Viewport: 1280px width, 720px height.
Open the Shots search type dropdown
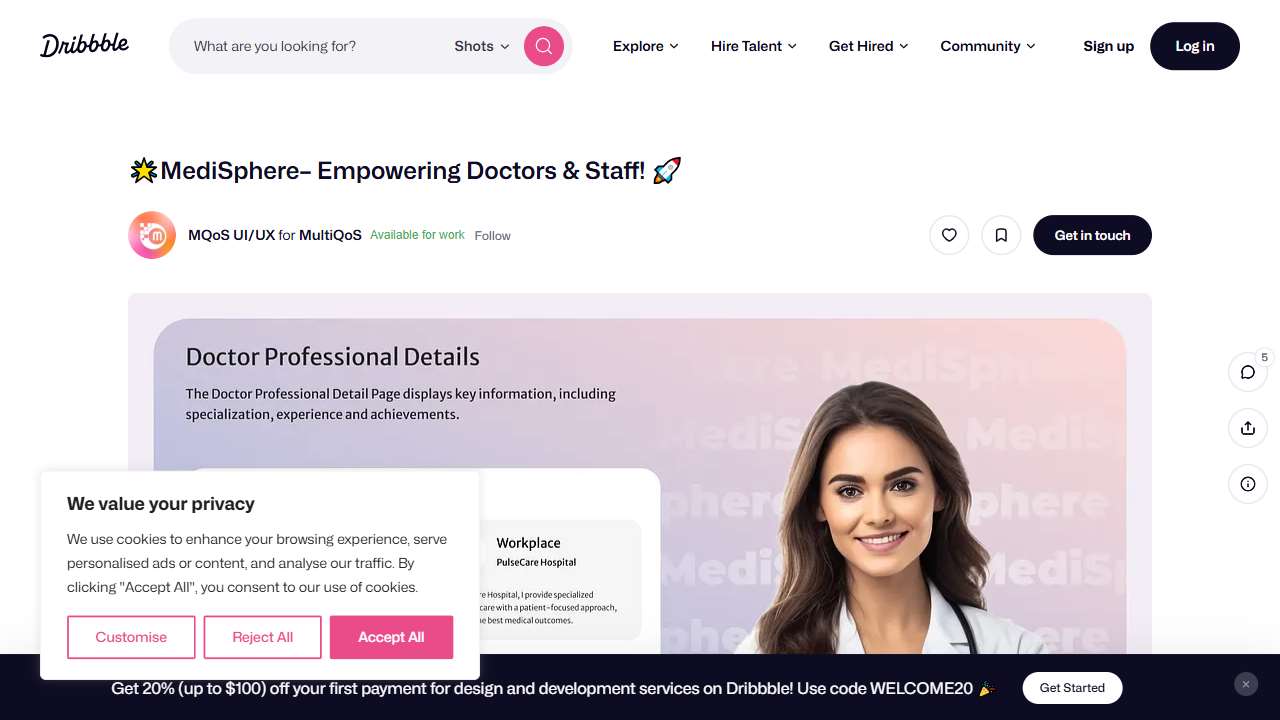482,46
